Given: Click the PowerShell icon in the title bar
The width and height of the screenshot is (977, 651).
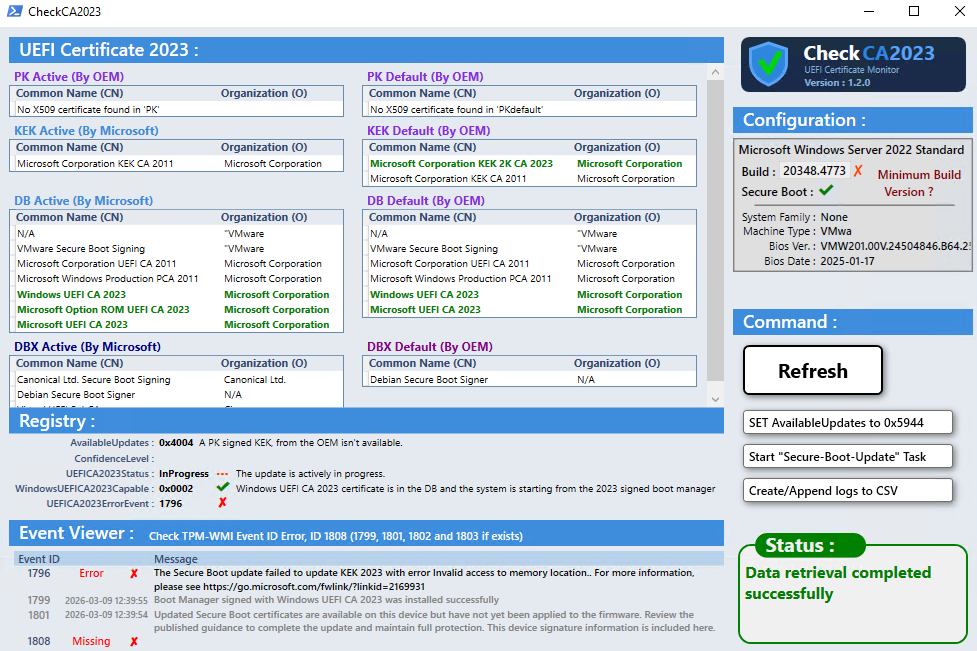Looking at the screenshot, I should pos(14,11).
